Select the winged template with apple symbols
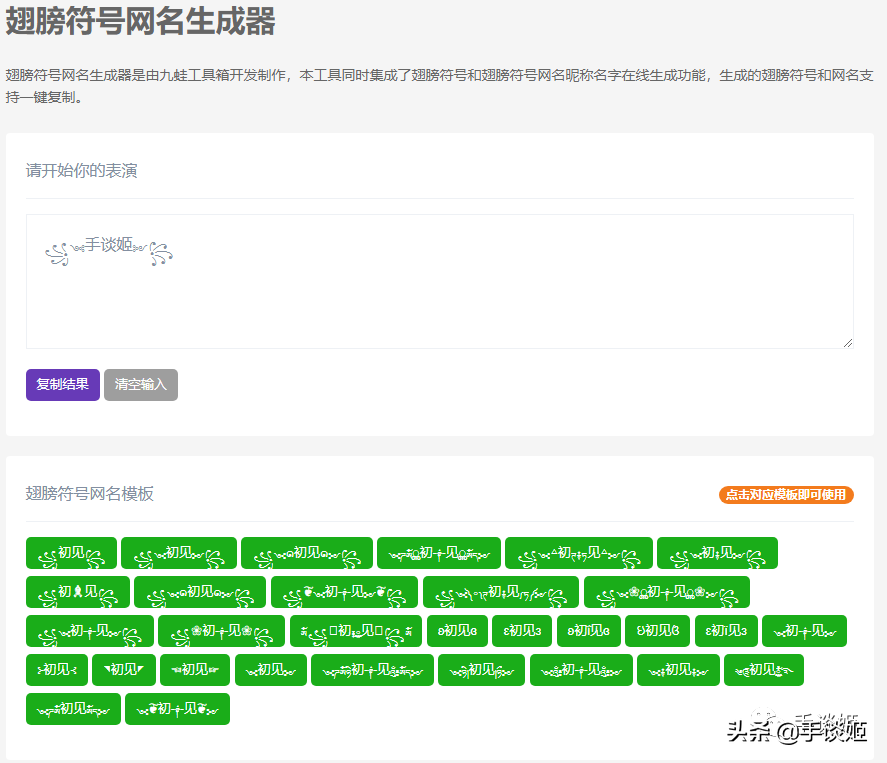The width and height of the screenshot is (887, 763). (345, 592)
